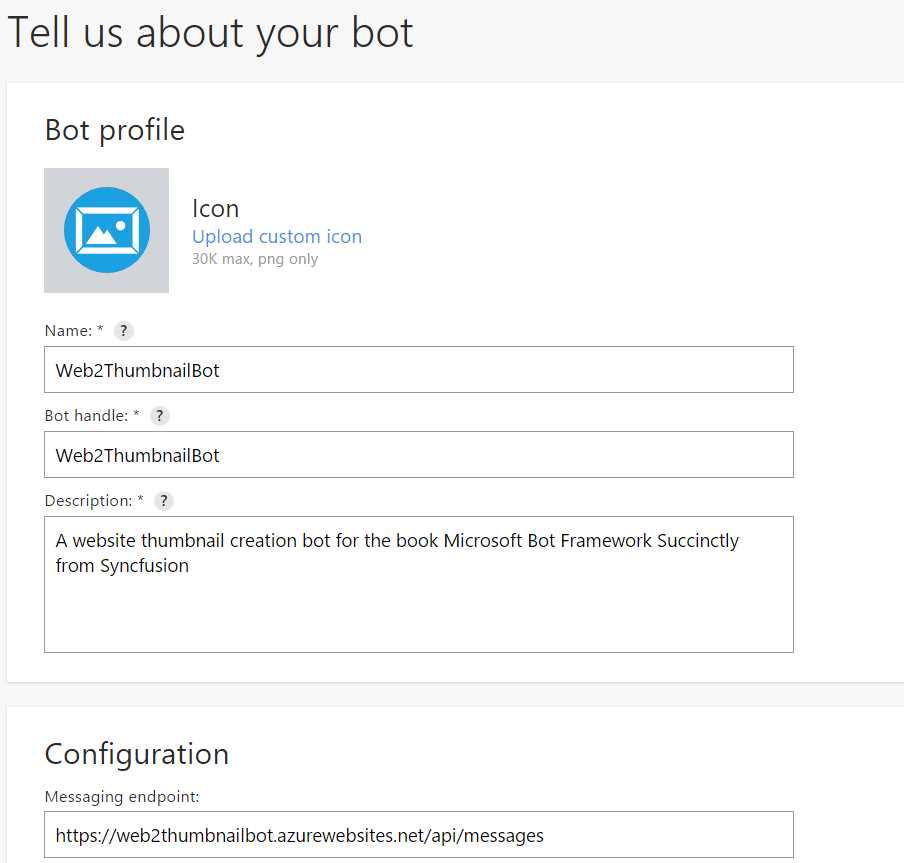The image size is (904, 863).
Task: Open the Name field help tooltip icon
Action: point(123,330)
